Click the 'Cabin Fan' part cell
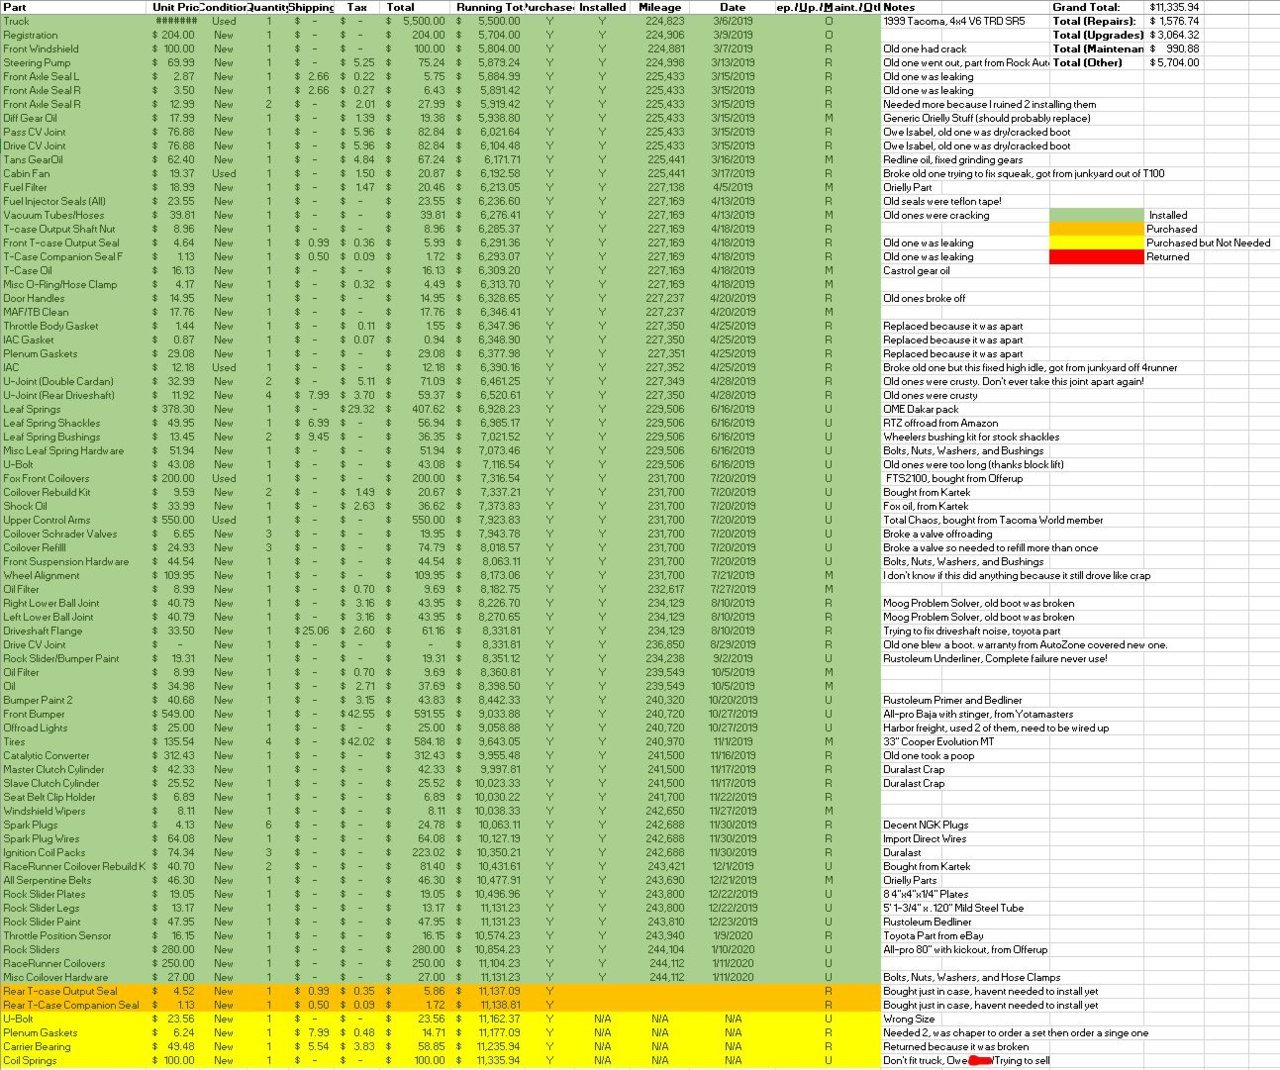The image size is (1280, 1070). coord(75,174)
